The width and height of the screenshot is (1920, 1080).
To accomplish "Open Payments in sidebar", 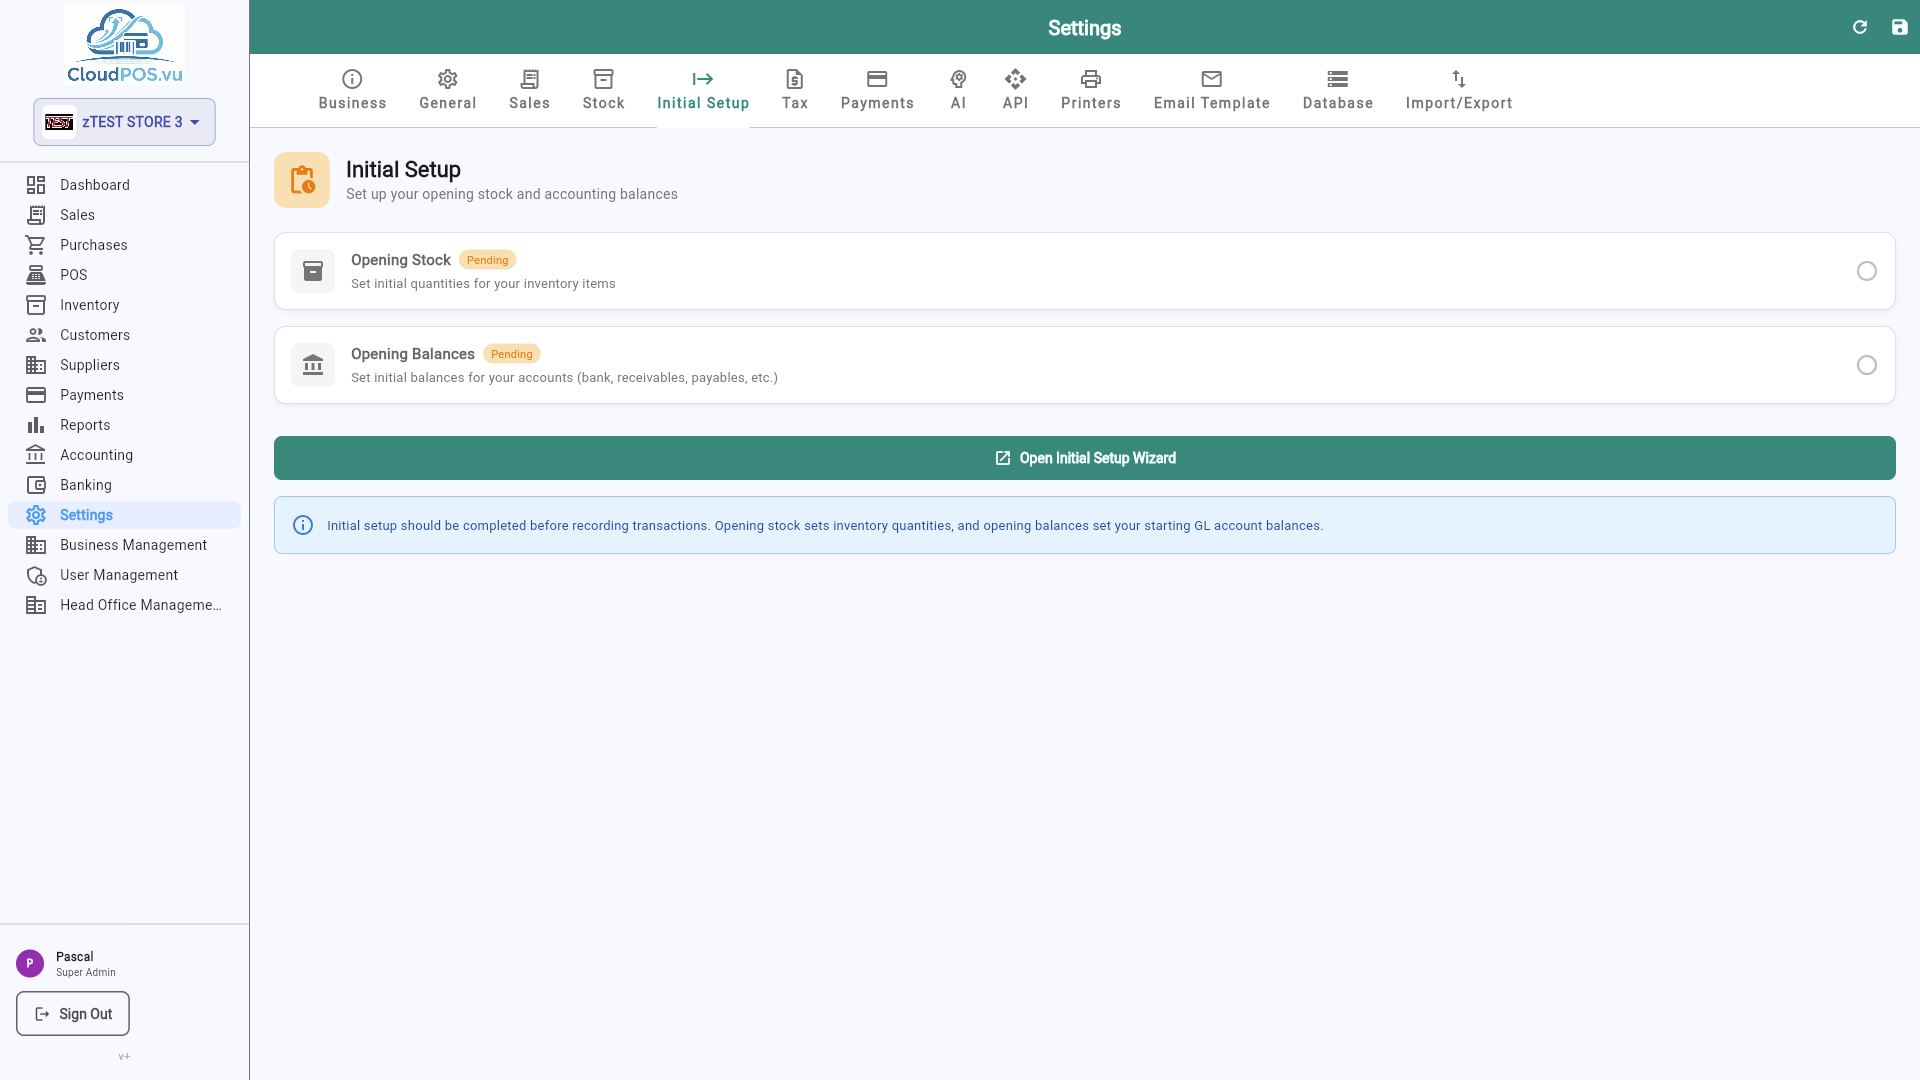I will (x=124, y=395).
